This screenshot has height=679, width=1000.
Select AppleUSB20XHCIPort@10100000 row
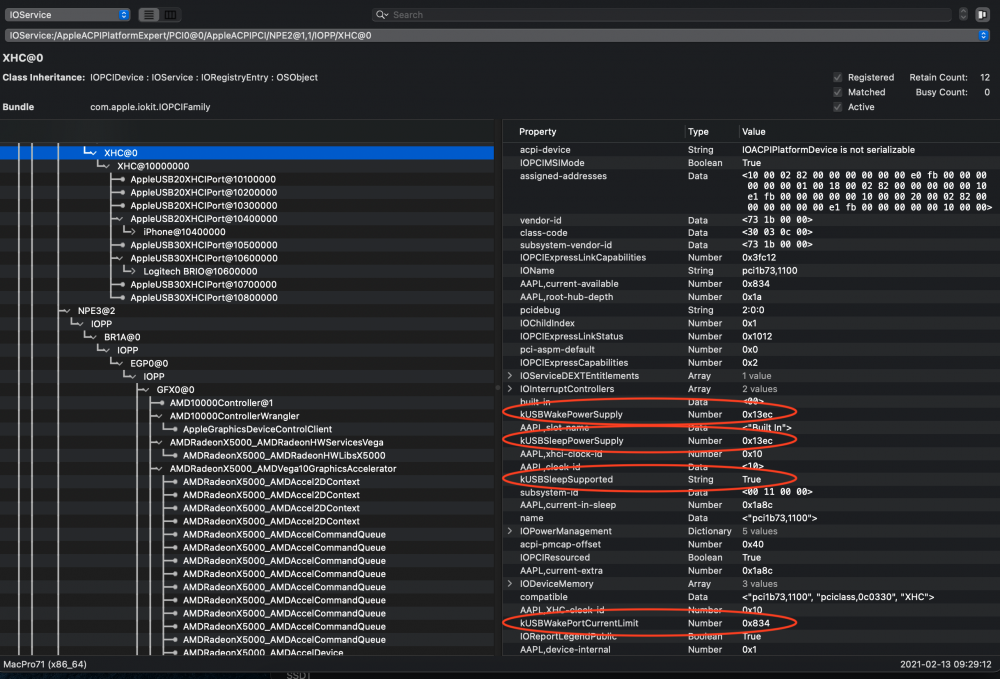point(247,180)
